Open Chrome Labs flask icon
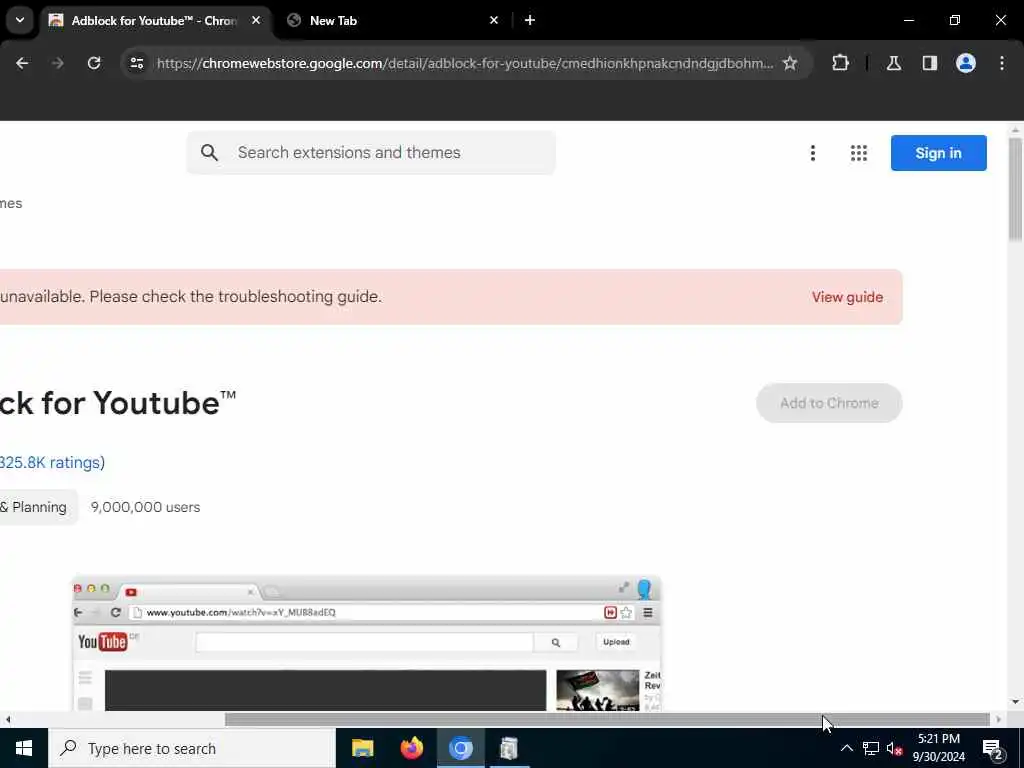The width and height of the screenshot is (1024, 768). coord(894,63)
